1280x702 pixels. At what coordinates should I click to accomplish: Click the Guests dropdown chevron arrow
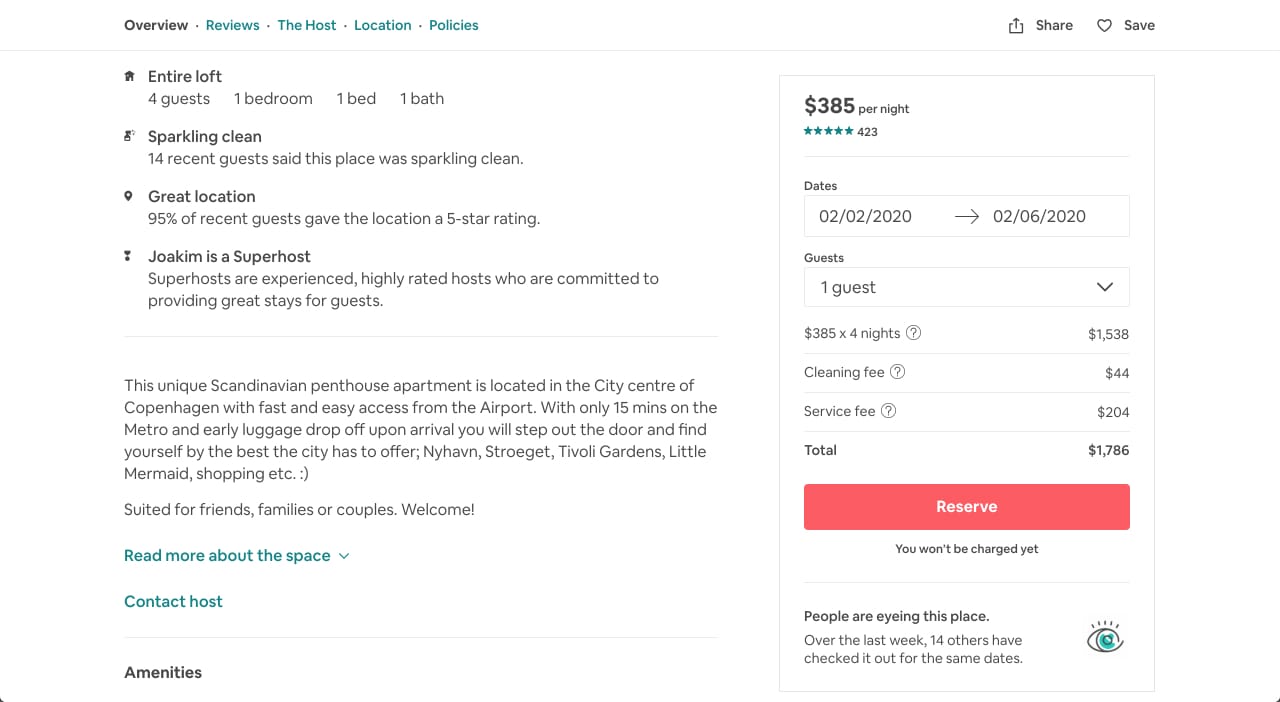pyautogui.click(x=1105, y=287)
